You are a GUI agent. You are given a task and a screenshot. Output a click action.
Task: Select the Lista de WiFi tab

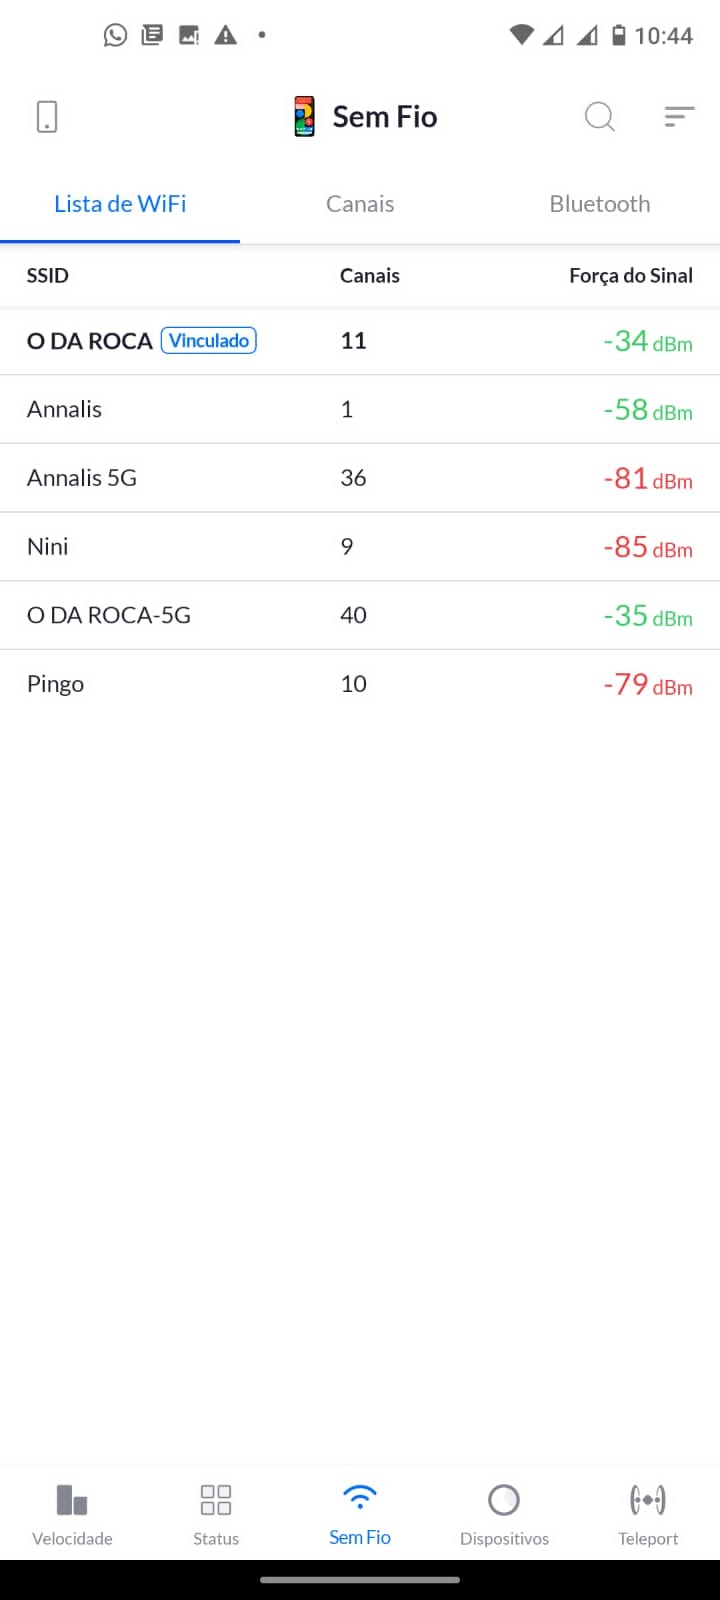(120, 204)
